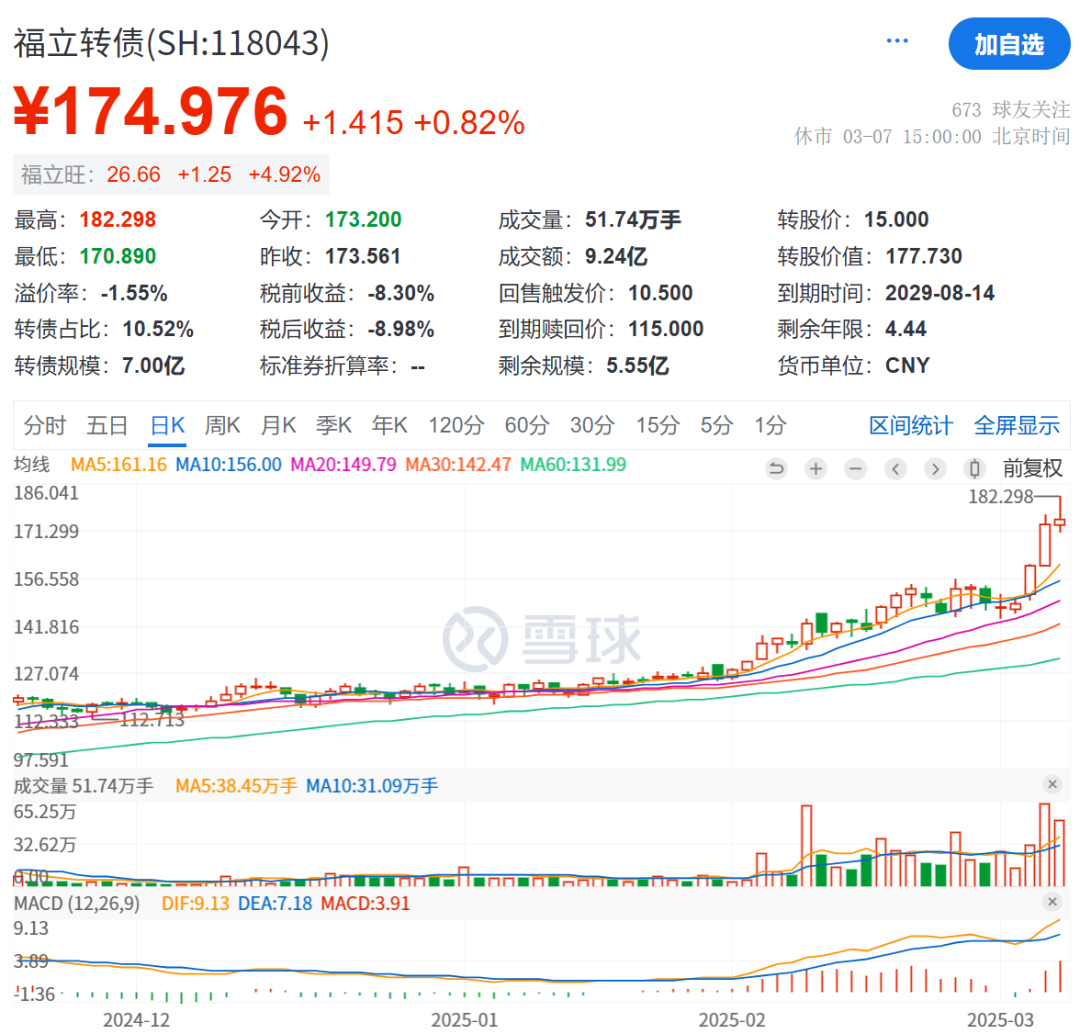The image size is (1080, 1034).
Task: Pan the chart right using arrow icon
Action: pos(935,468)
